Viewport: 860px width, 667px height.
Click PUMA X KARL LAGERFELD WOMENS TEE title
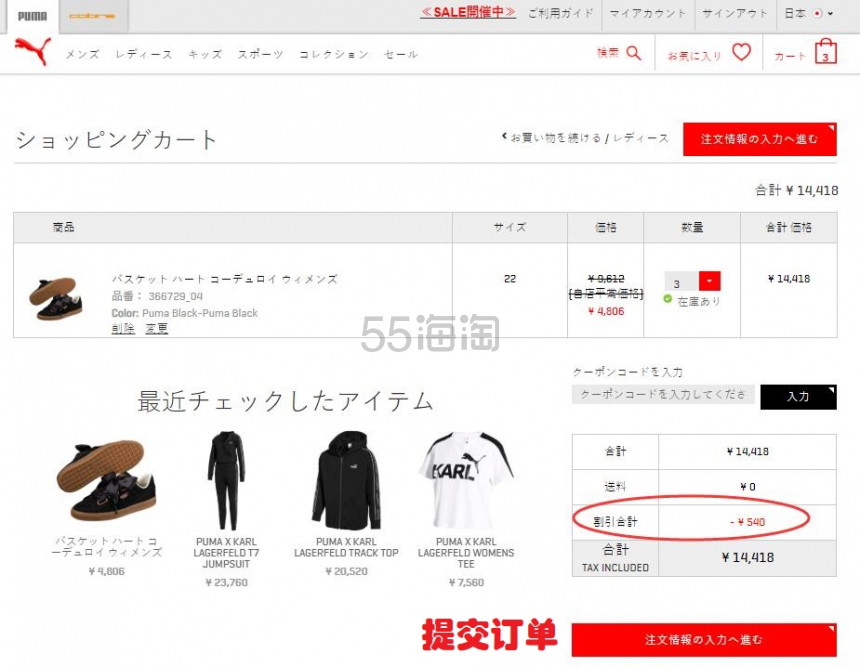[466, 553]
